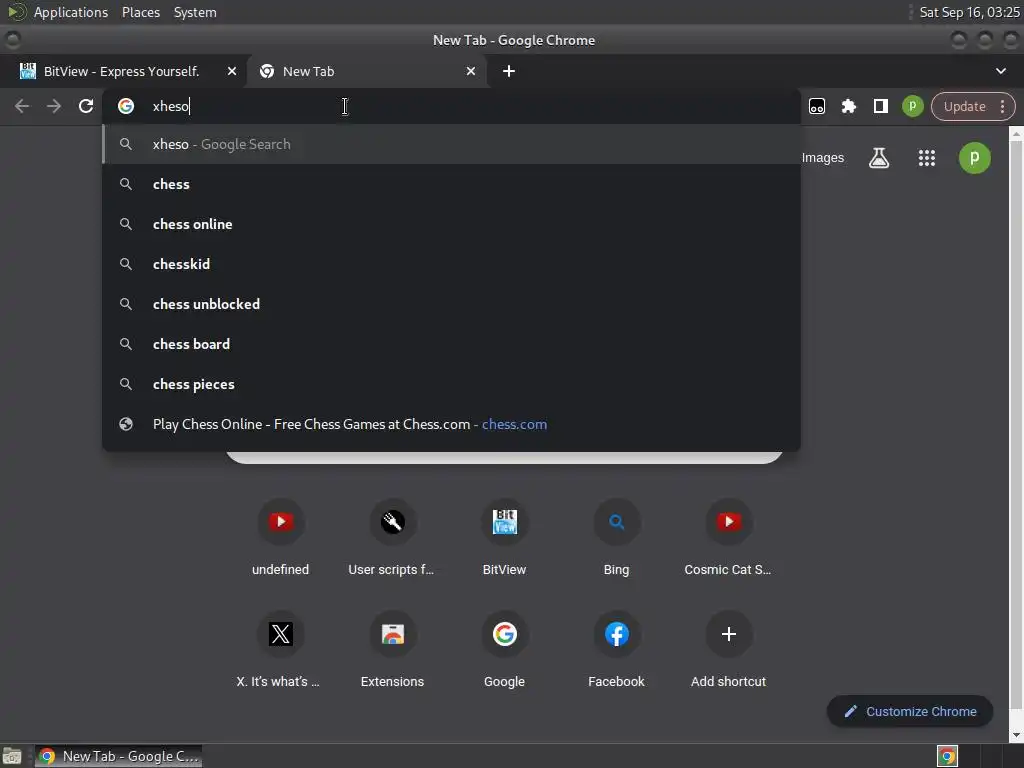Go back to the previous page
This screenshot has width=1024, height=768.
(22, 106)
